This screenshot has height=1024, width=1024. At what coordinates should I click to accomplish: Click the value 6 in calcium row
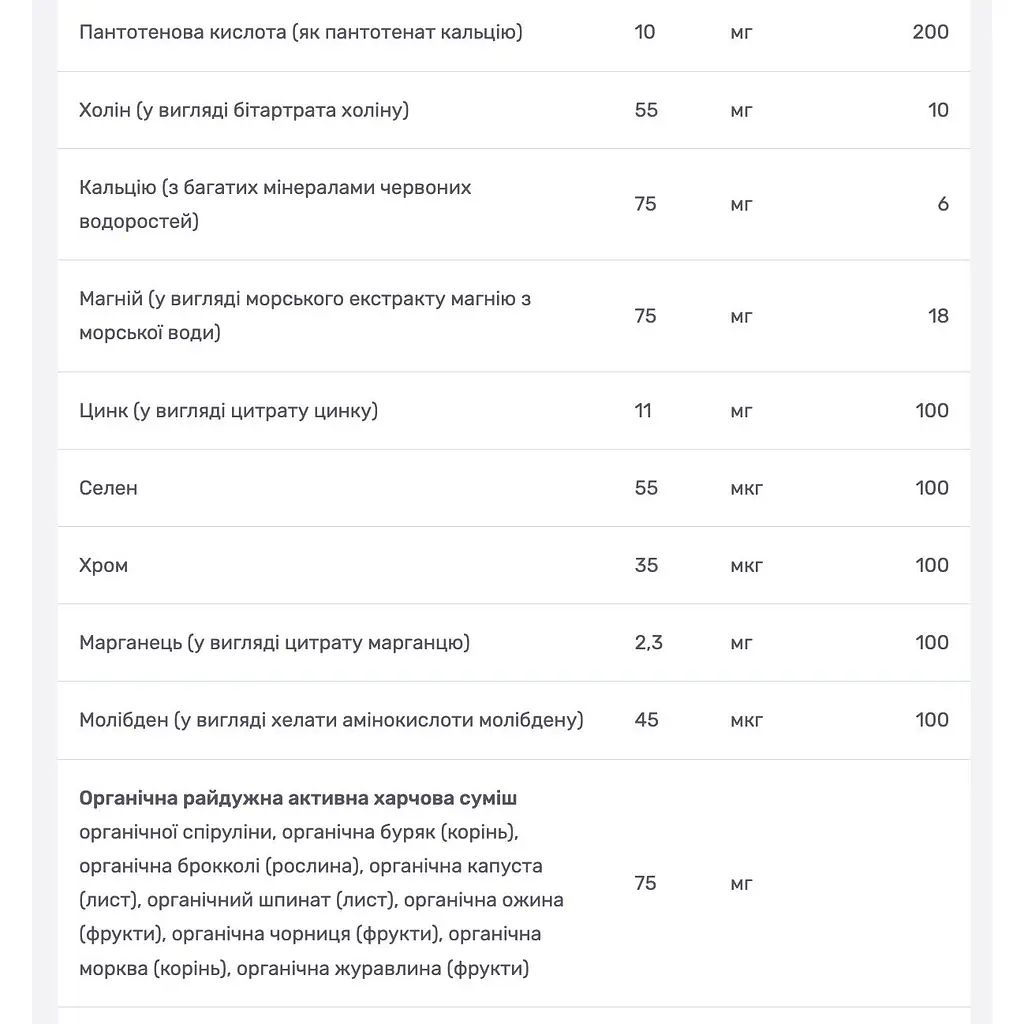pyautogui.click(x=943, y=204)
